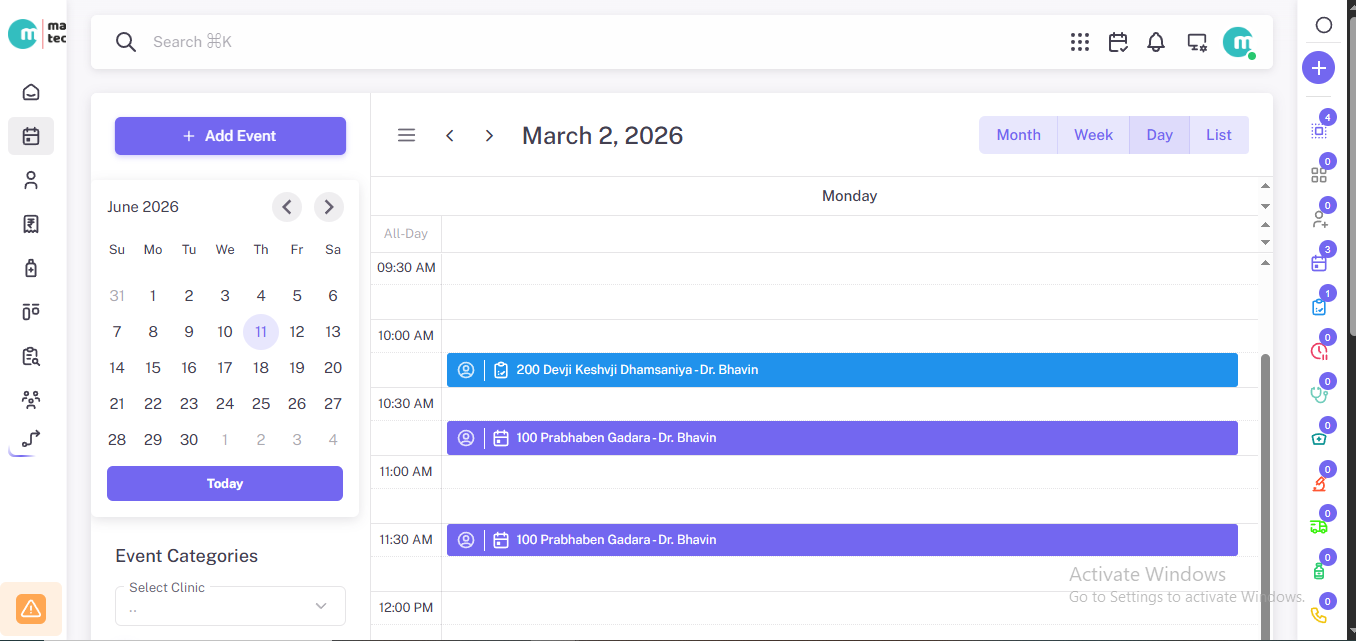Open the yellow phone call icon
This screenshot has height=641, width=1356.
[1319, 615]
